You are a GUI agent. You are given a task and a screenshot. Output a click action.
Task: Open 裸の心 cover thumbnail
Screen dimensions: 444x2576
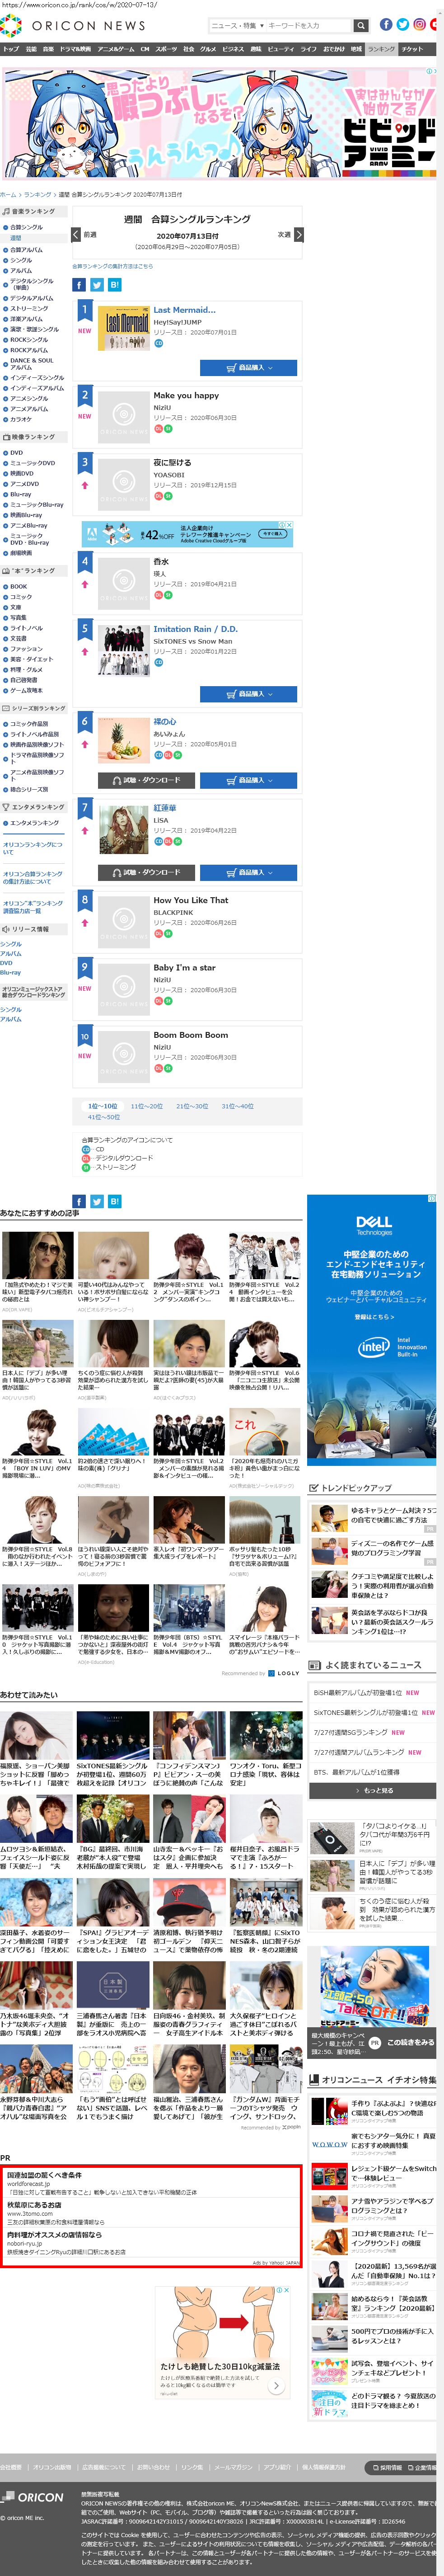pyautogui.click(x=124, y=741)
